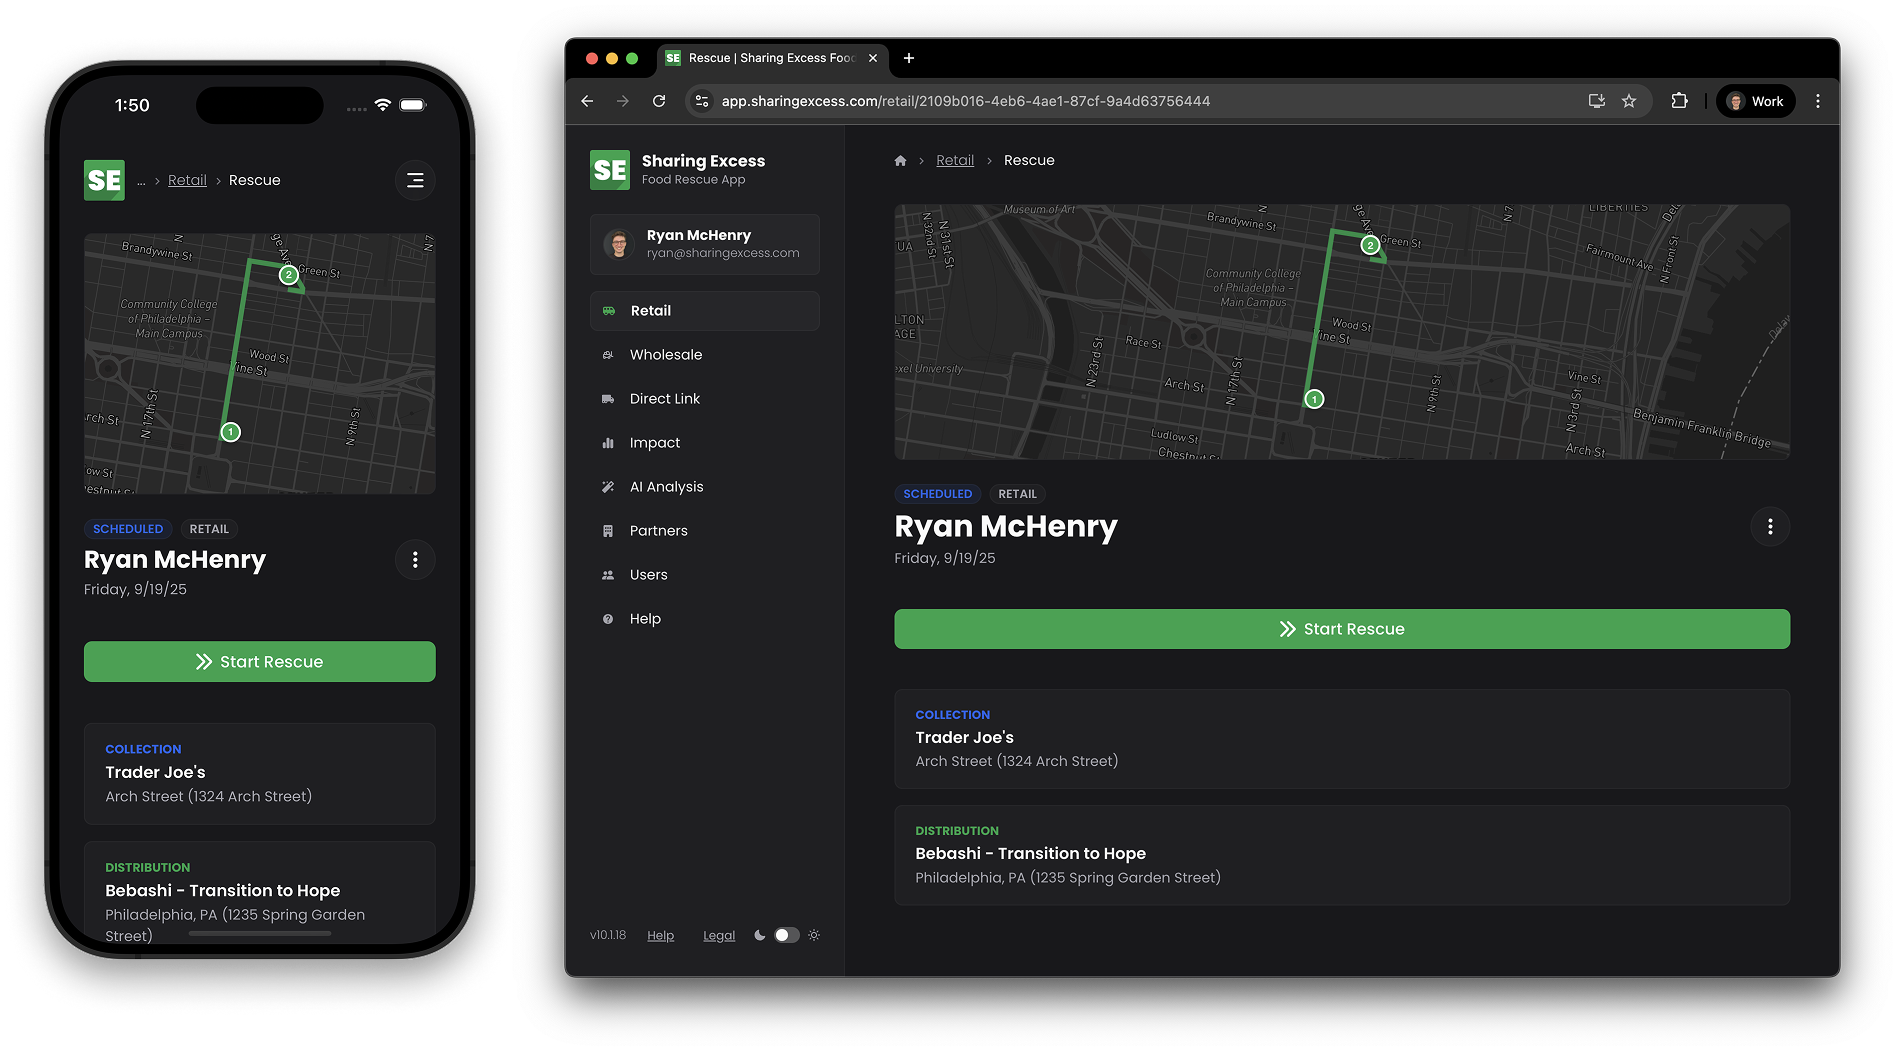The width and height of the screenshot is (1896, 1051).
Task: Open the three-dot rescue menu on mobile
Action: tap(415, 560)
